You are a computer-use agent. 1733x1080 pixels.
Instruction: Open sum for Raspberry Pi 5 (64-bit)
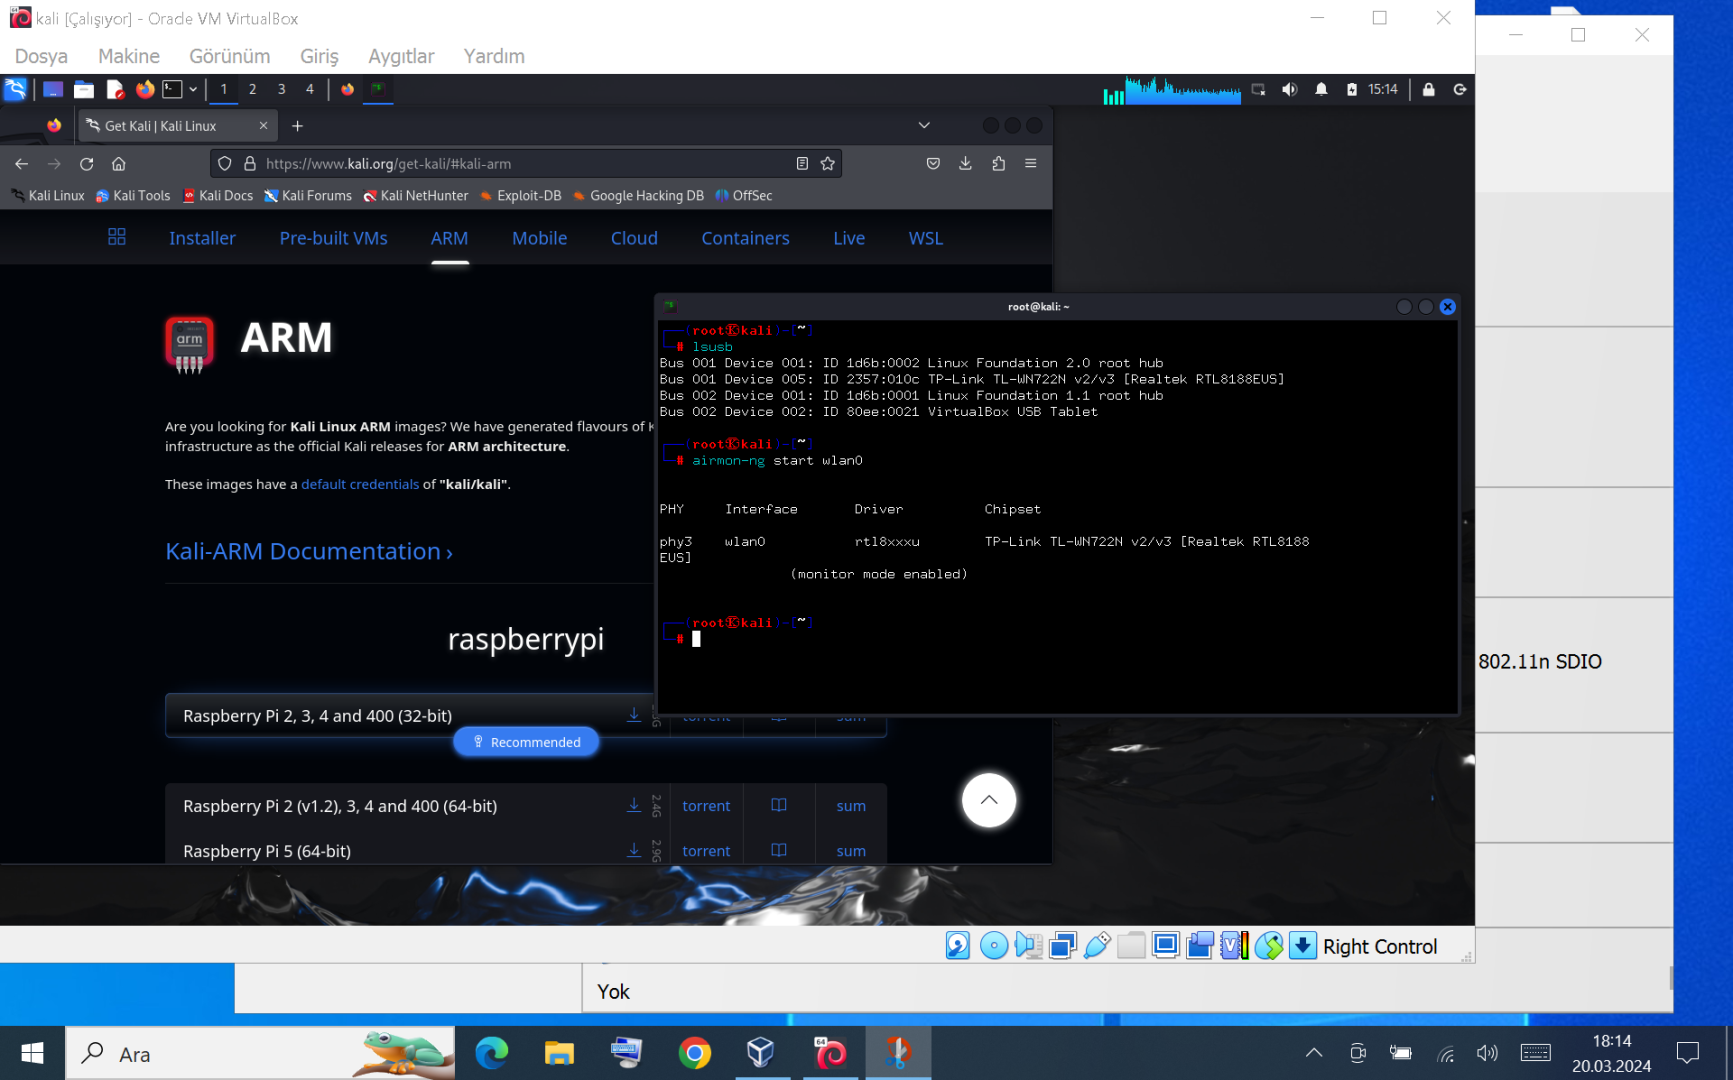851,851
